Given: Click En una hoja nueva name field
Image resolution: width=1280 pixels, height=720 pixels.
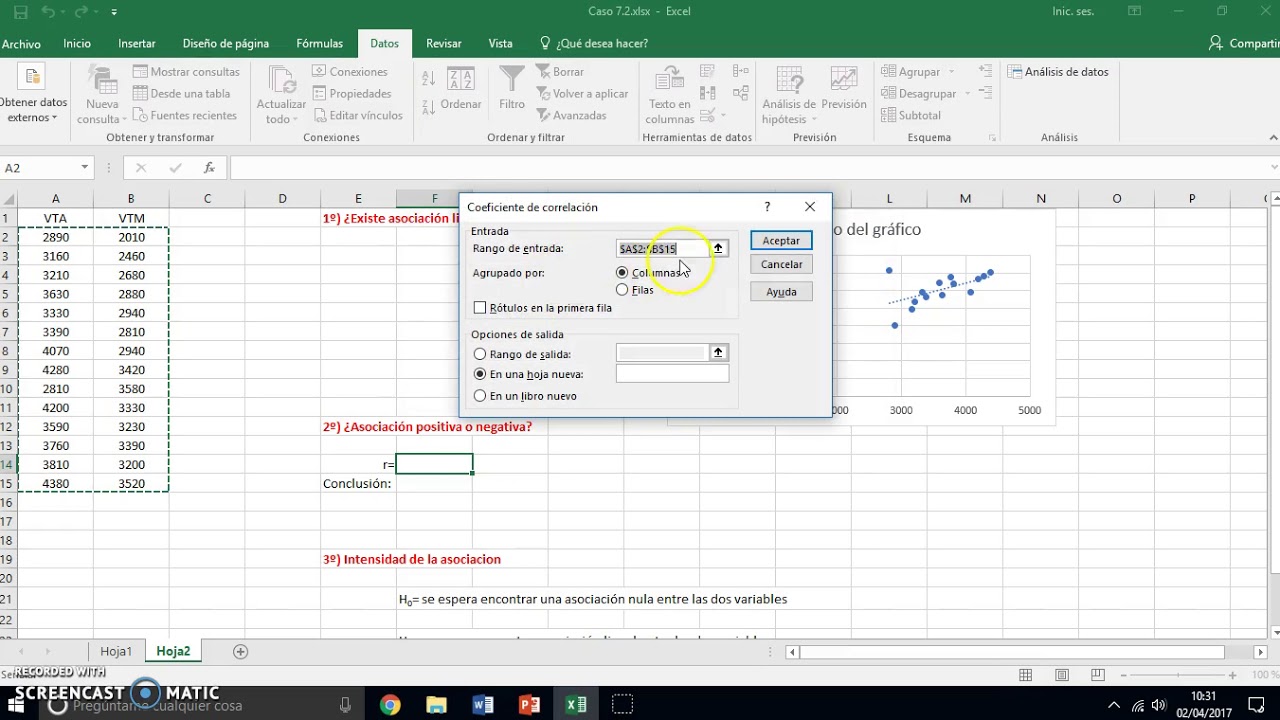Looking at the screenshot, I should pos(672,374).
